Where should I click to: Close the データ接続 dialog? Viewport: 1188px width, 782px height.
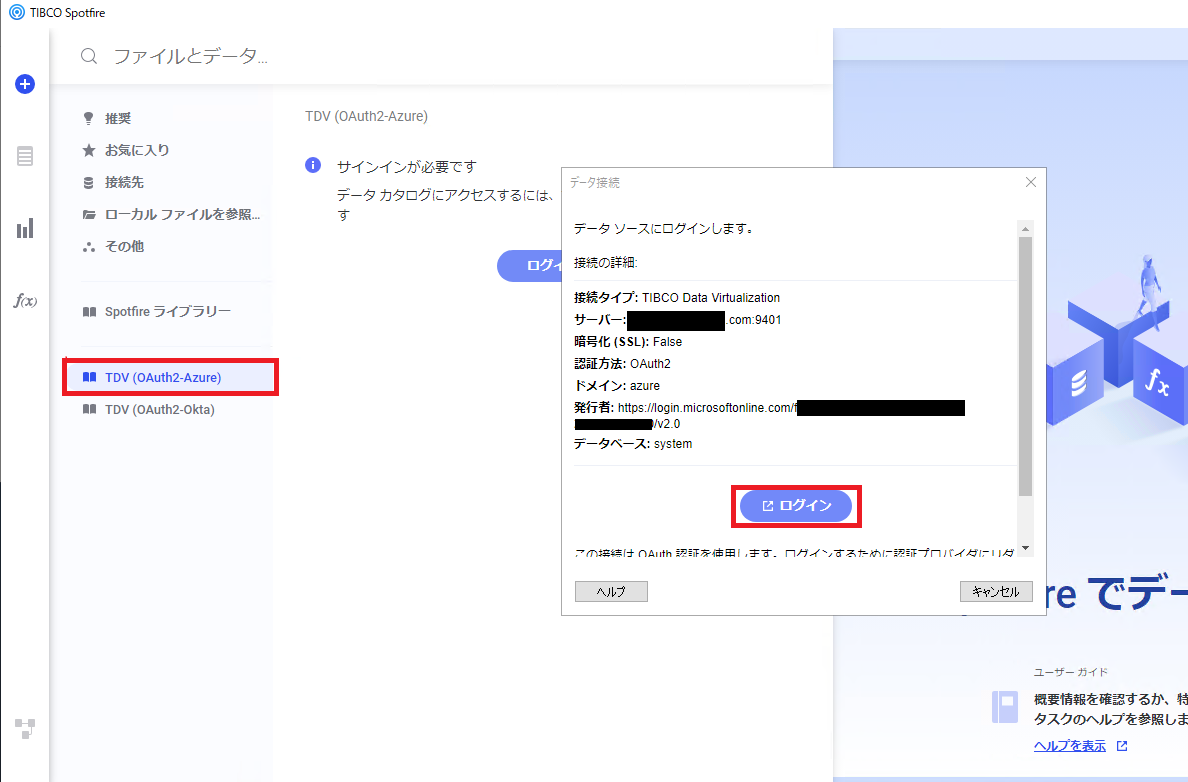point(1030,182)
